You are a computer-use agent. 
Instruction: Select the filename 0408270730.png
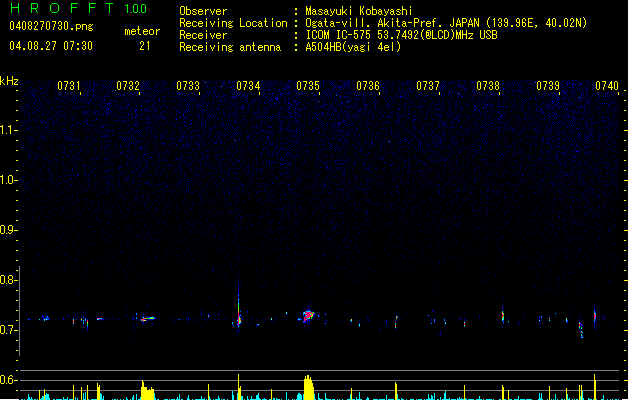tap(51, 26)
